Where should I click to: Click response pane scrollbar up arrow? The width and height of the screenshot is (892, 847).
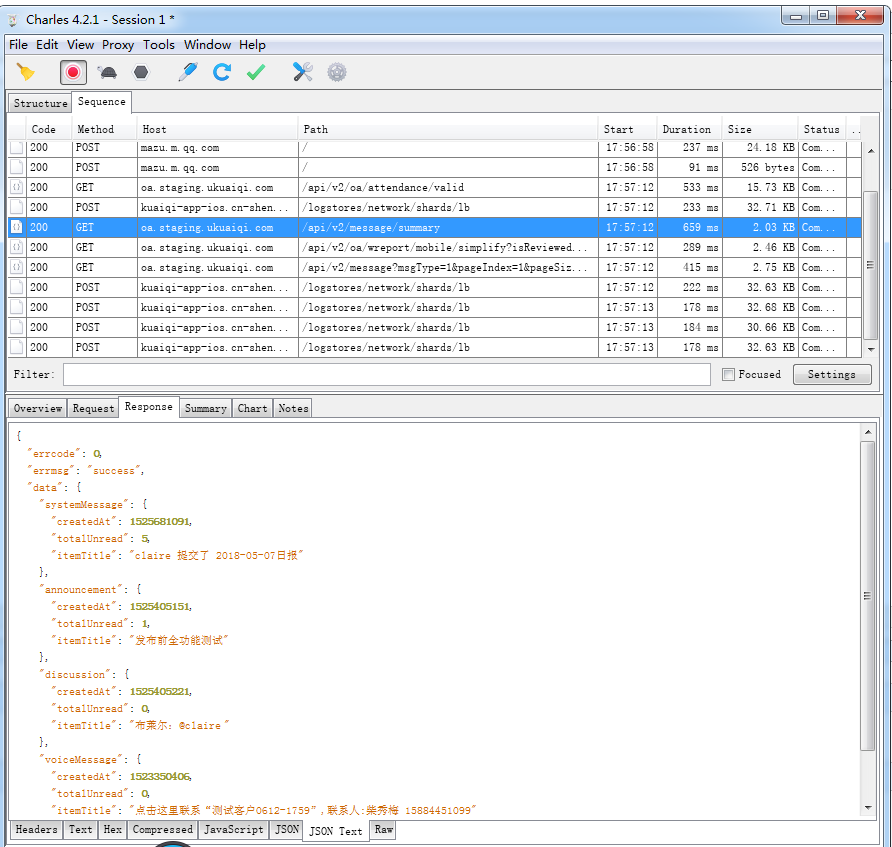(868, 432)
